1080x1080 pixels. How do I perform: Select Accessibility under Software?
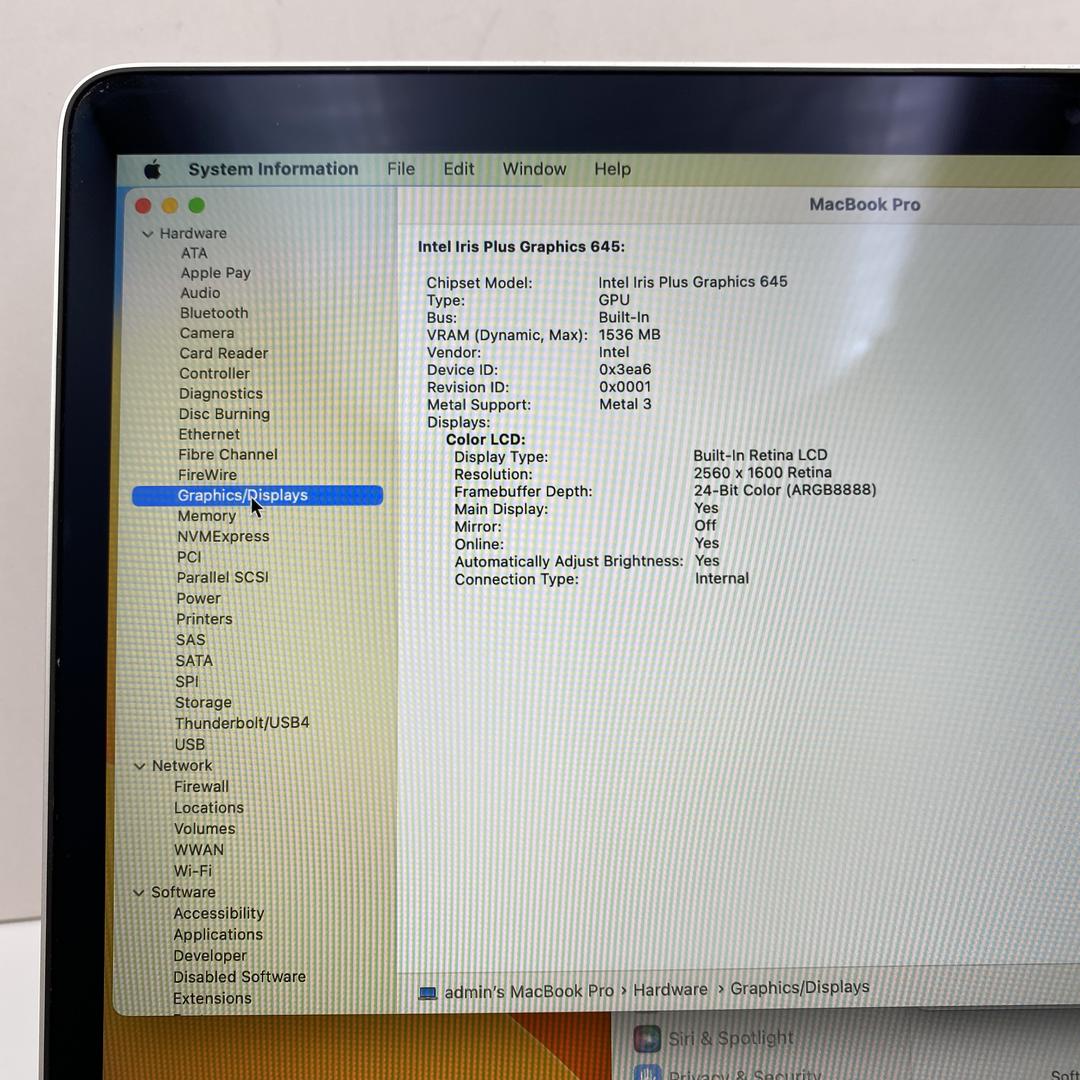[x=219, y=913]
